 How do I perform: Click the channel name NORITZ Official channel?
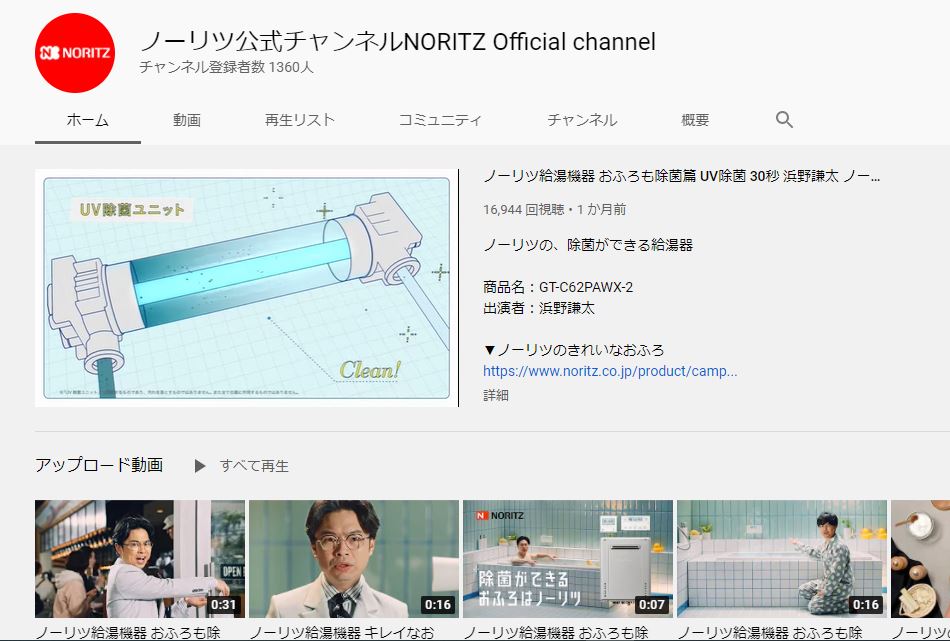click(398, 42)
